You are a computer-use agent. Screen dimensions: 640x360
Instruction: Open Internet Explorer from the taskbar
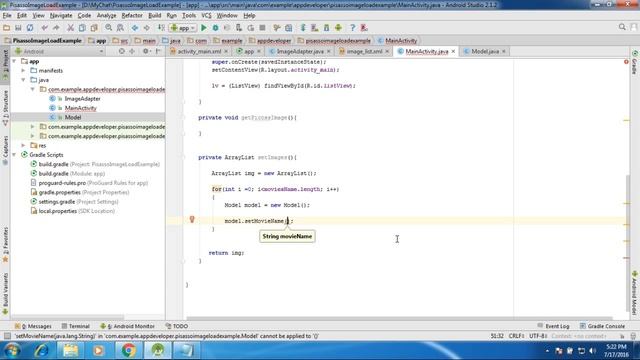pos(42,350)
